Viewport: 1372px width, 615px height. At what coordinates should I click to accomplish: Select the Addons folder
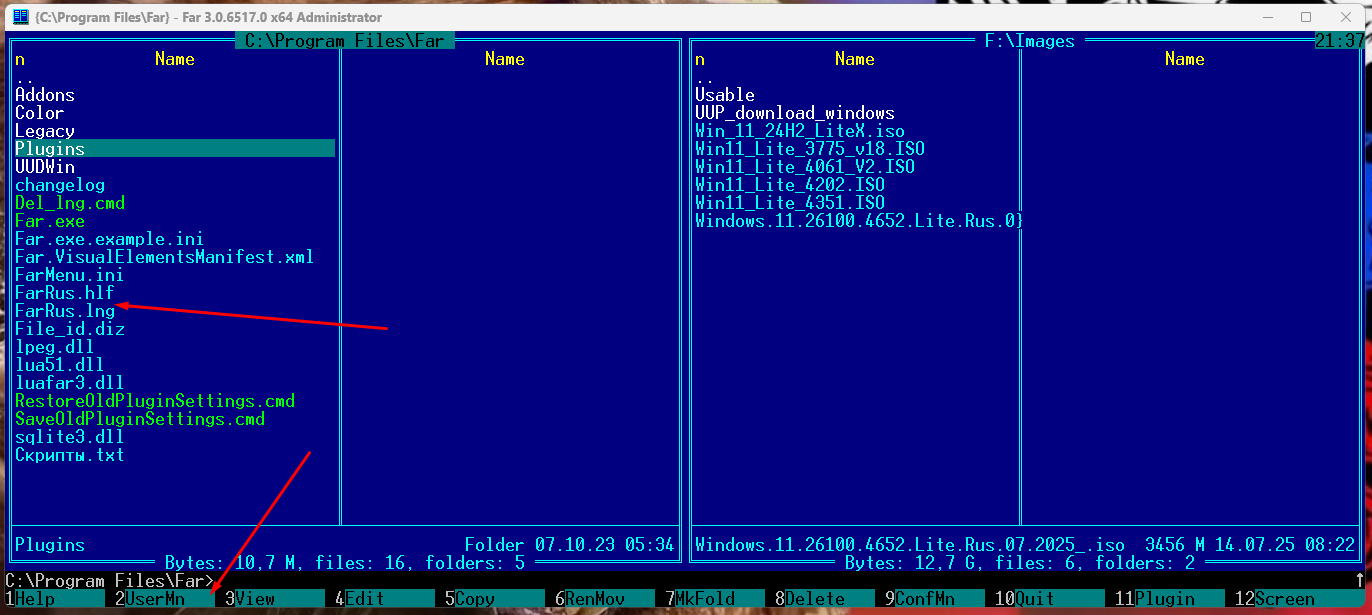pyautogui.click(x=45, y=95)
